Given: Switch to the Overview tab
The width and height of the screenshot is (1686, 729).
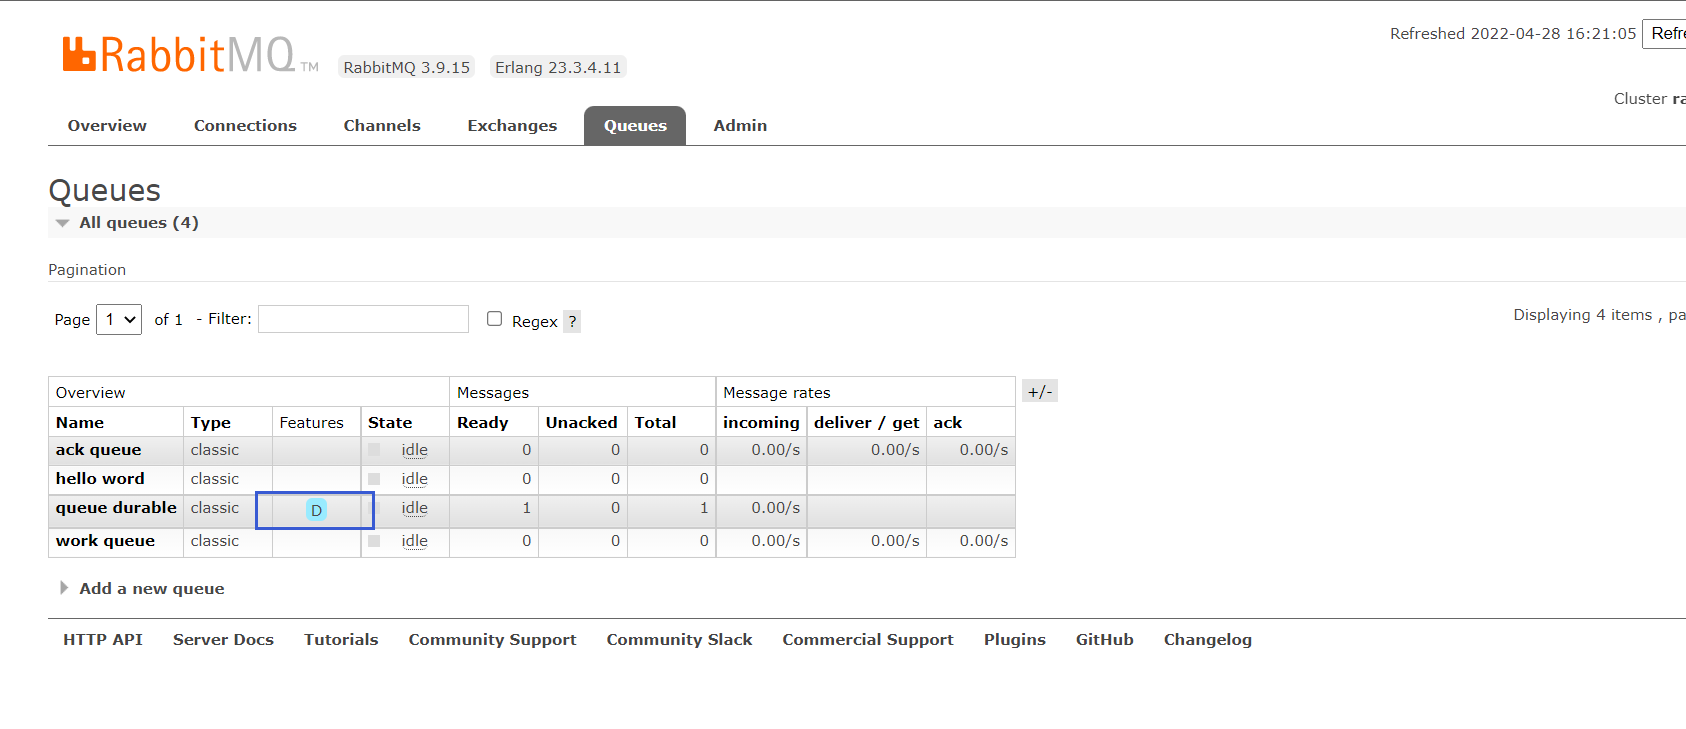Looking at the screenshot, I should pos(107,125).
